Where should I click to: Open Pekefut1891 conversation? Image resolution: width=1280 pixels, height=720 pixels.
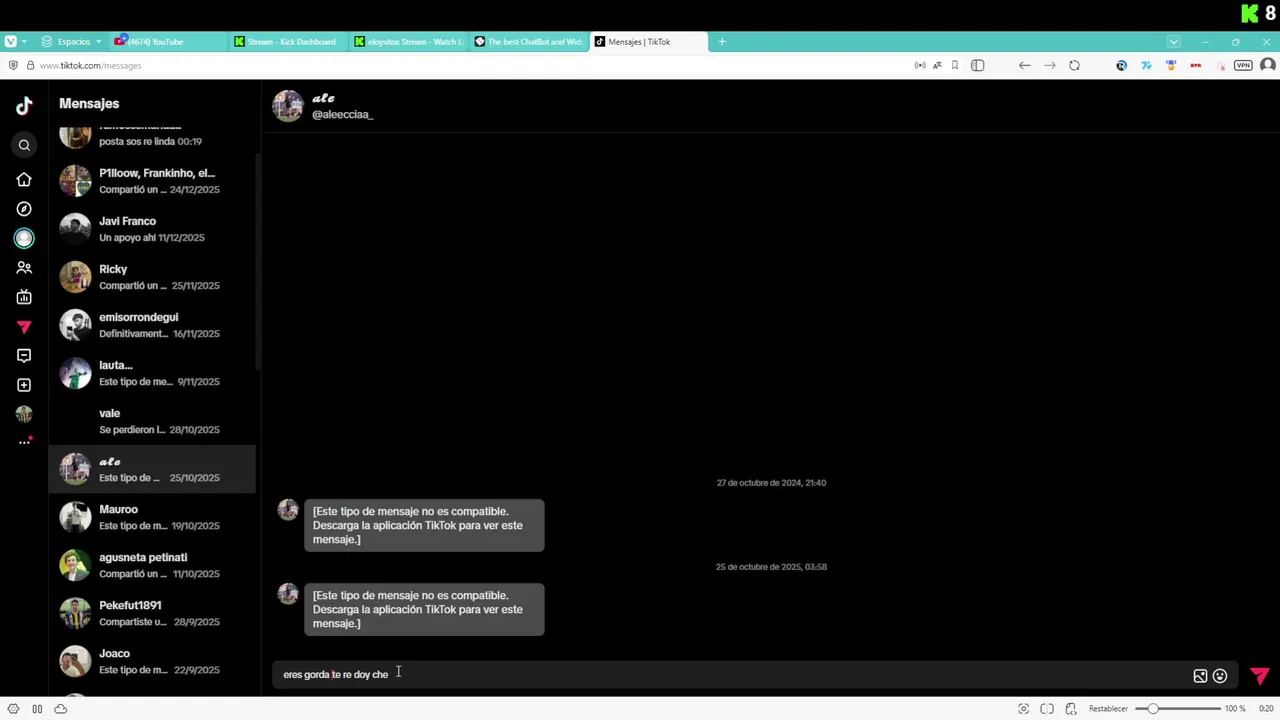[x=152, y=613]
